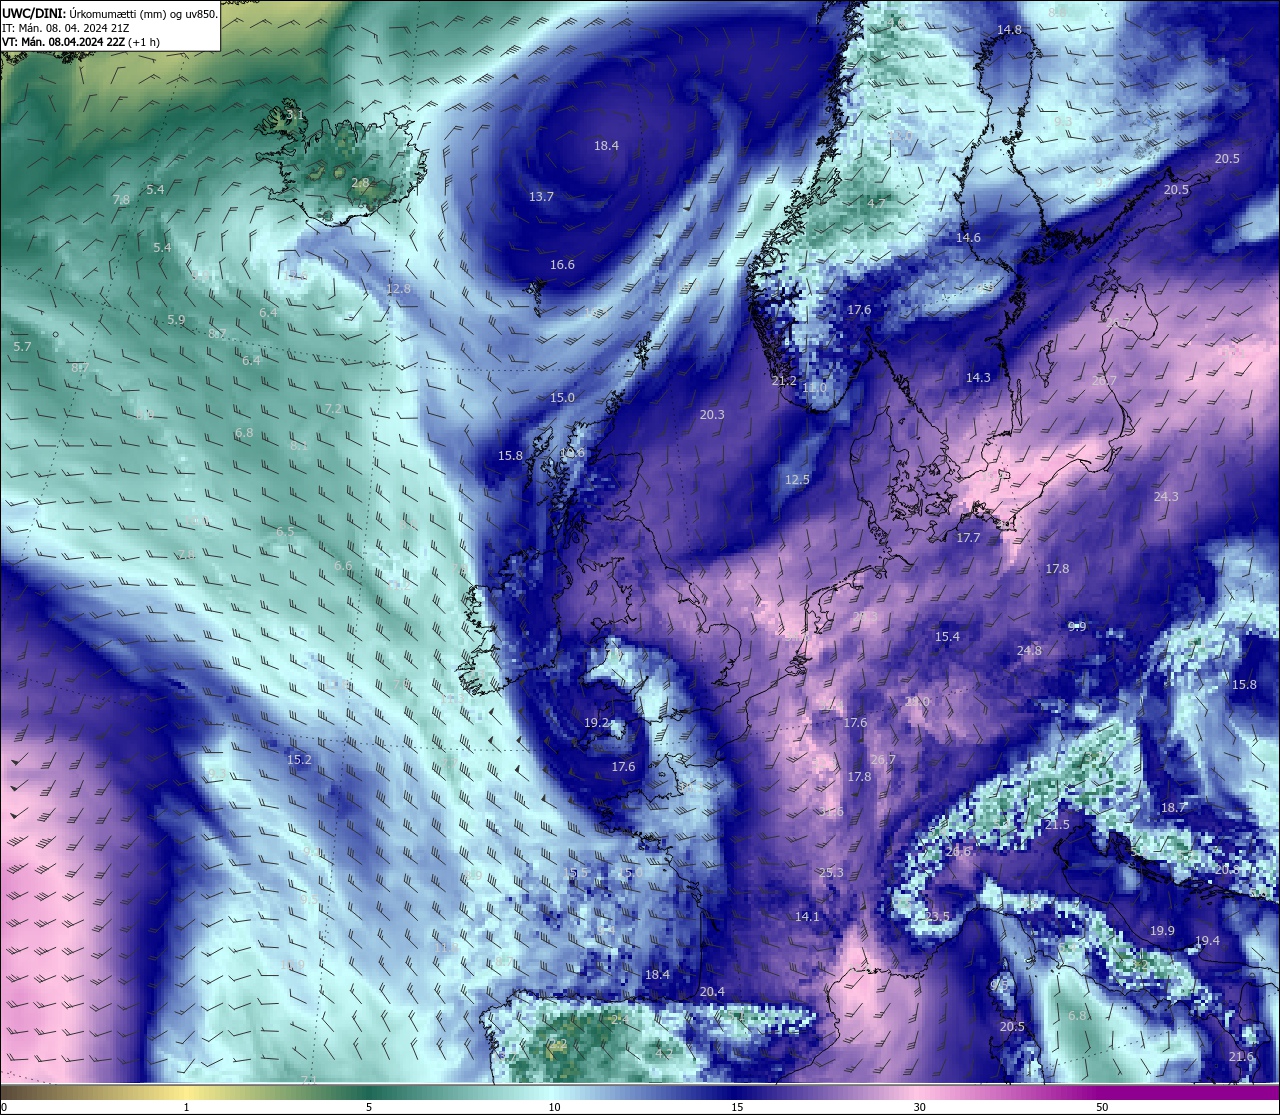Click the 15.4 value label
This screenshot has width=1280, height=1115.
coord(947,637)
